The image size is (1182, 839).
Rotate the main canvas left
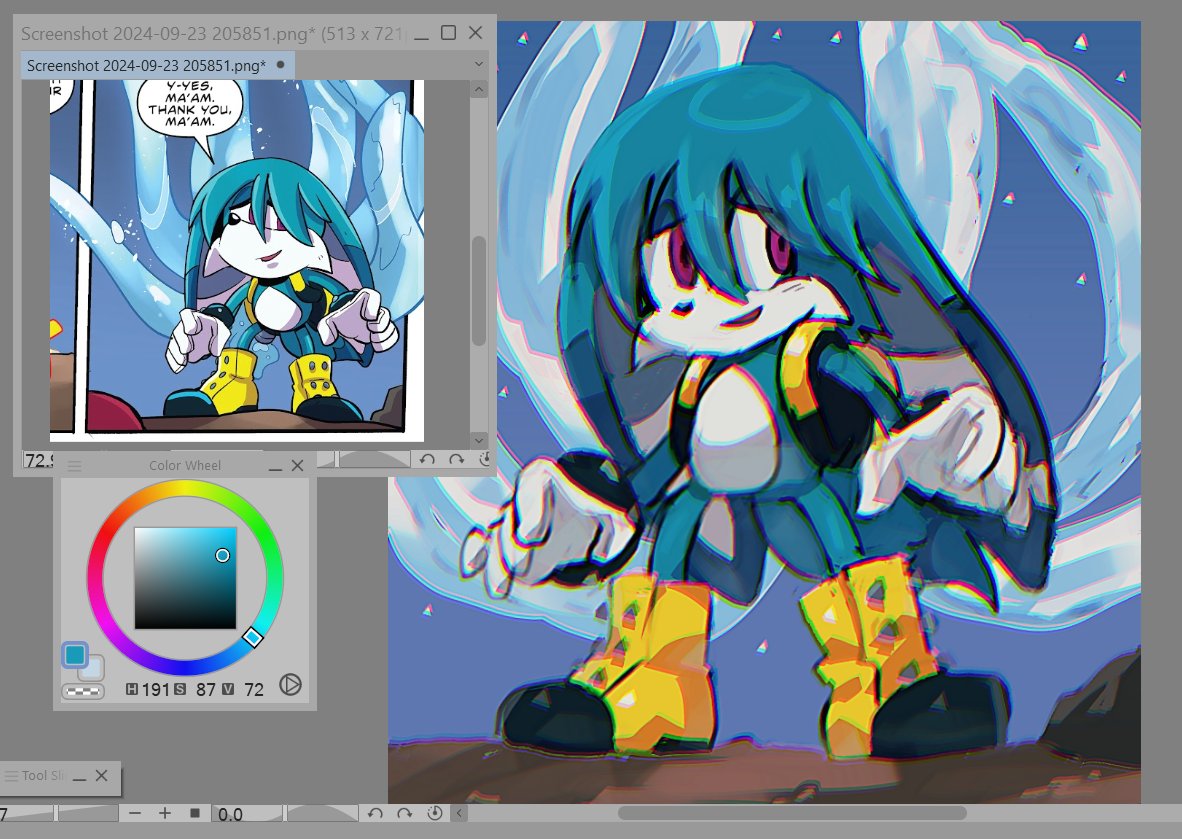pos(375,813)
